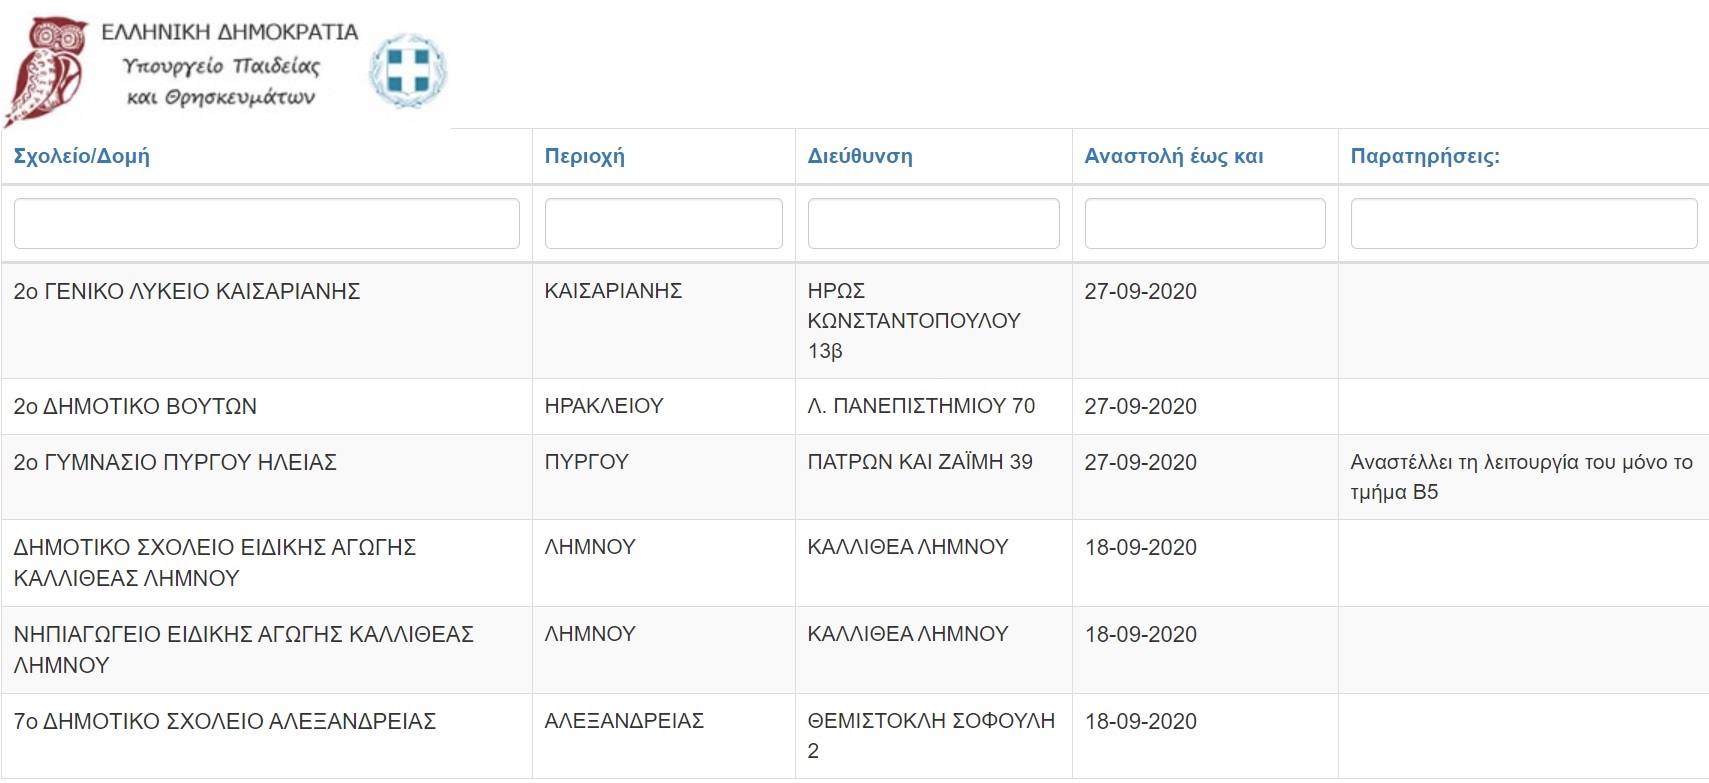Focus the Περιοχή filter input box
The image size is (1709, 783).
[663, 223]
